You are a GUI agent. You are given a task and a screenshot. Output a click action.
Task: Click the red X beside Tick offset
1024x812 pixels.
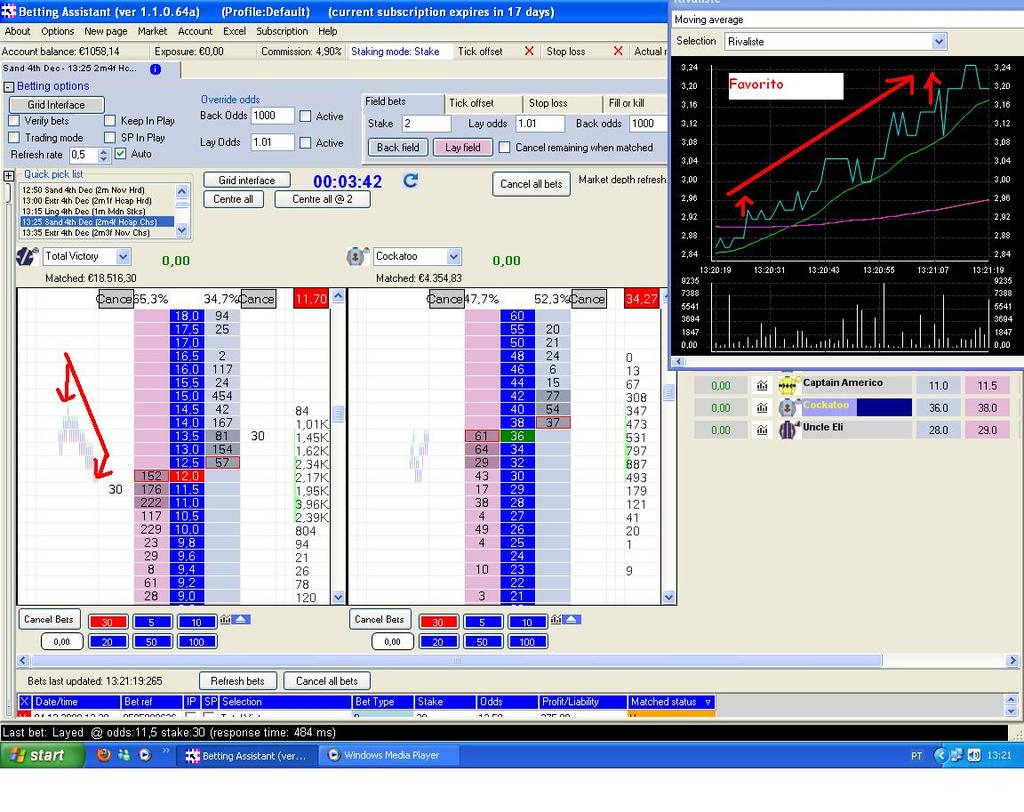point(529,51)
